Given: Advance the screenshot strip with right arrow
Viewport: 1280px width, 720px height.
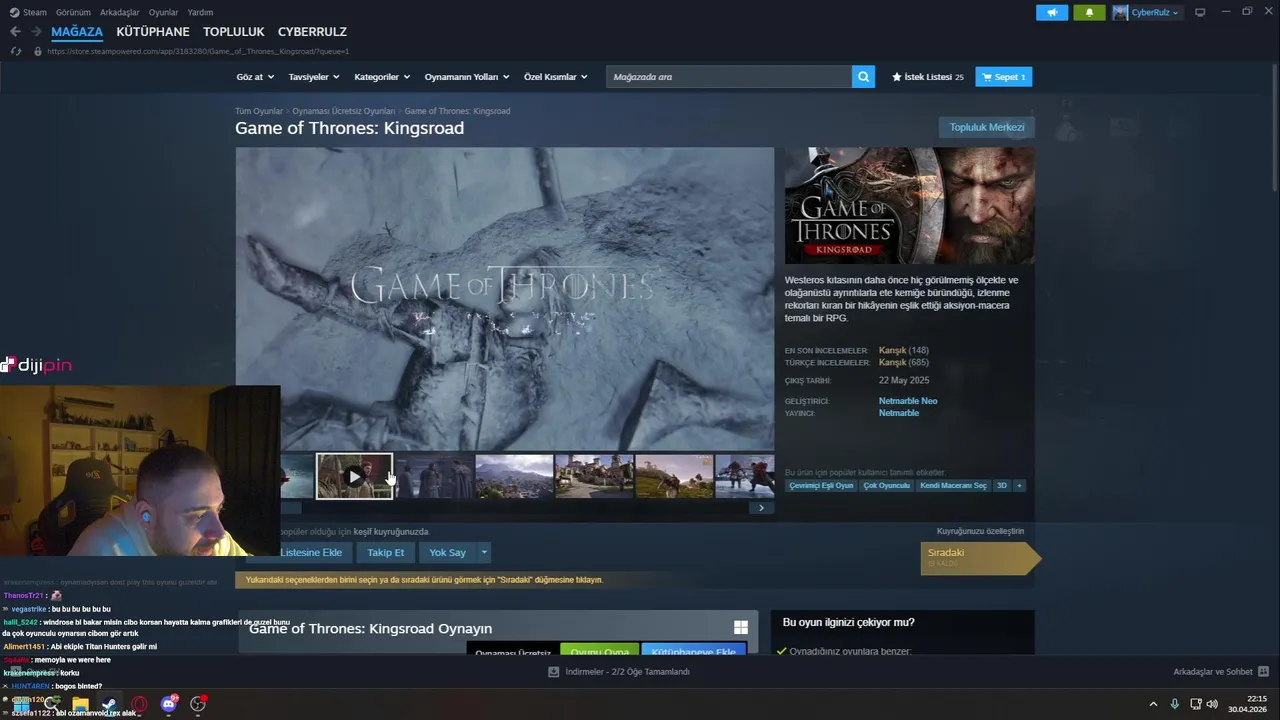Looking at the screenshot, I should click(x=761, y=508).
